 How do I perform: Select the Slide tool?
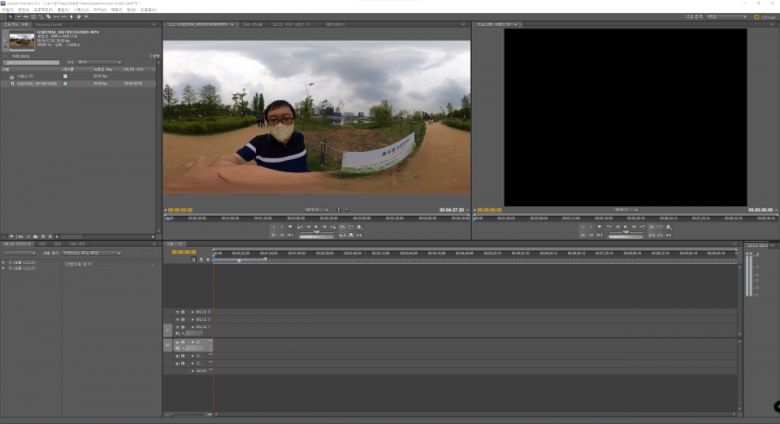point(64,17)
